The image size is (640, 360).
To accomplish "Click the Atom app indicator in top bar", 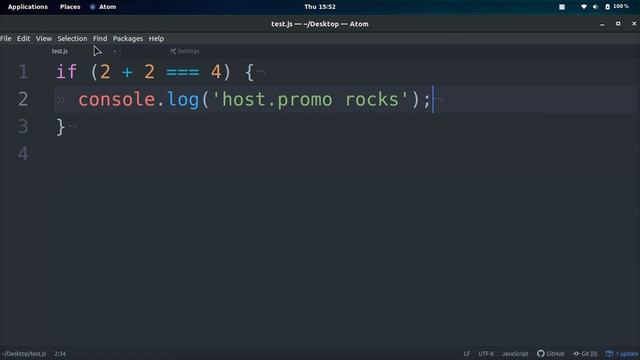I will [103, 7].
